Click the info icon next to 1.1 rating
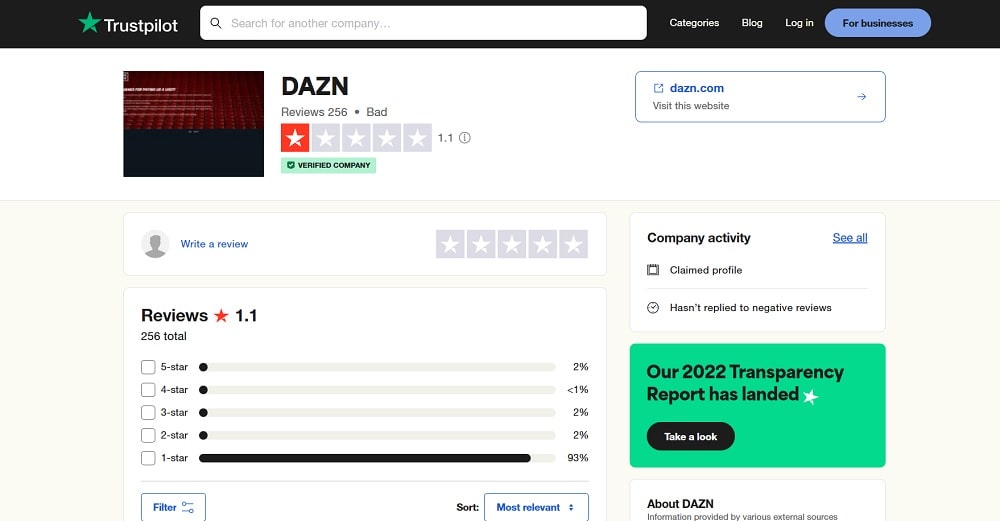Viewport: 1000px width, 521px height. click(x=465, y=138)
